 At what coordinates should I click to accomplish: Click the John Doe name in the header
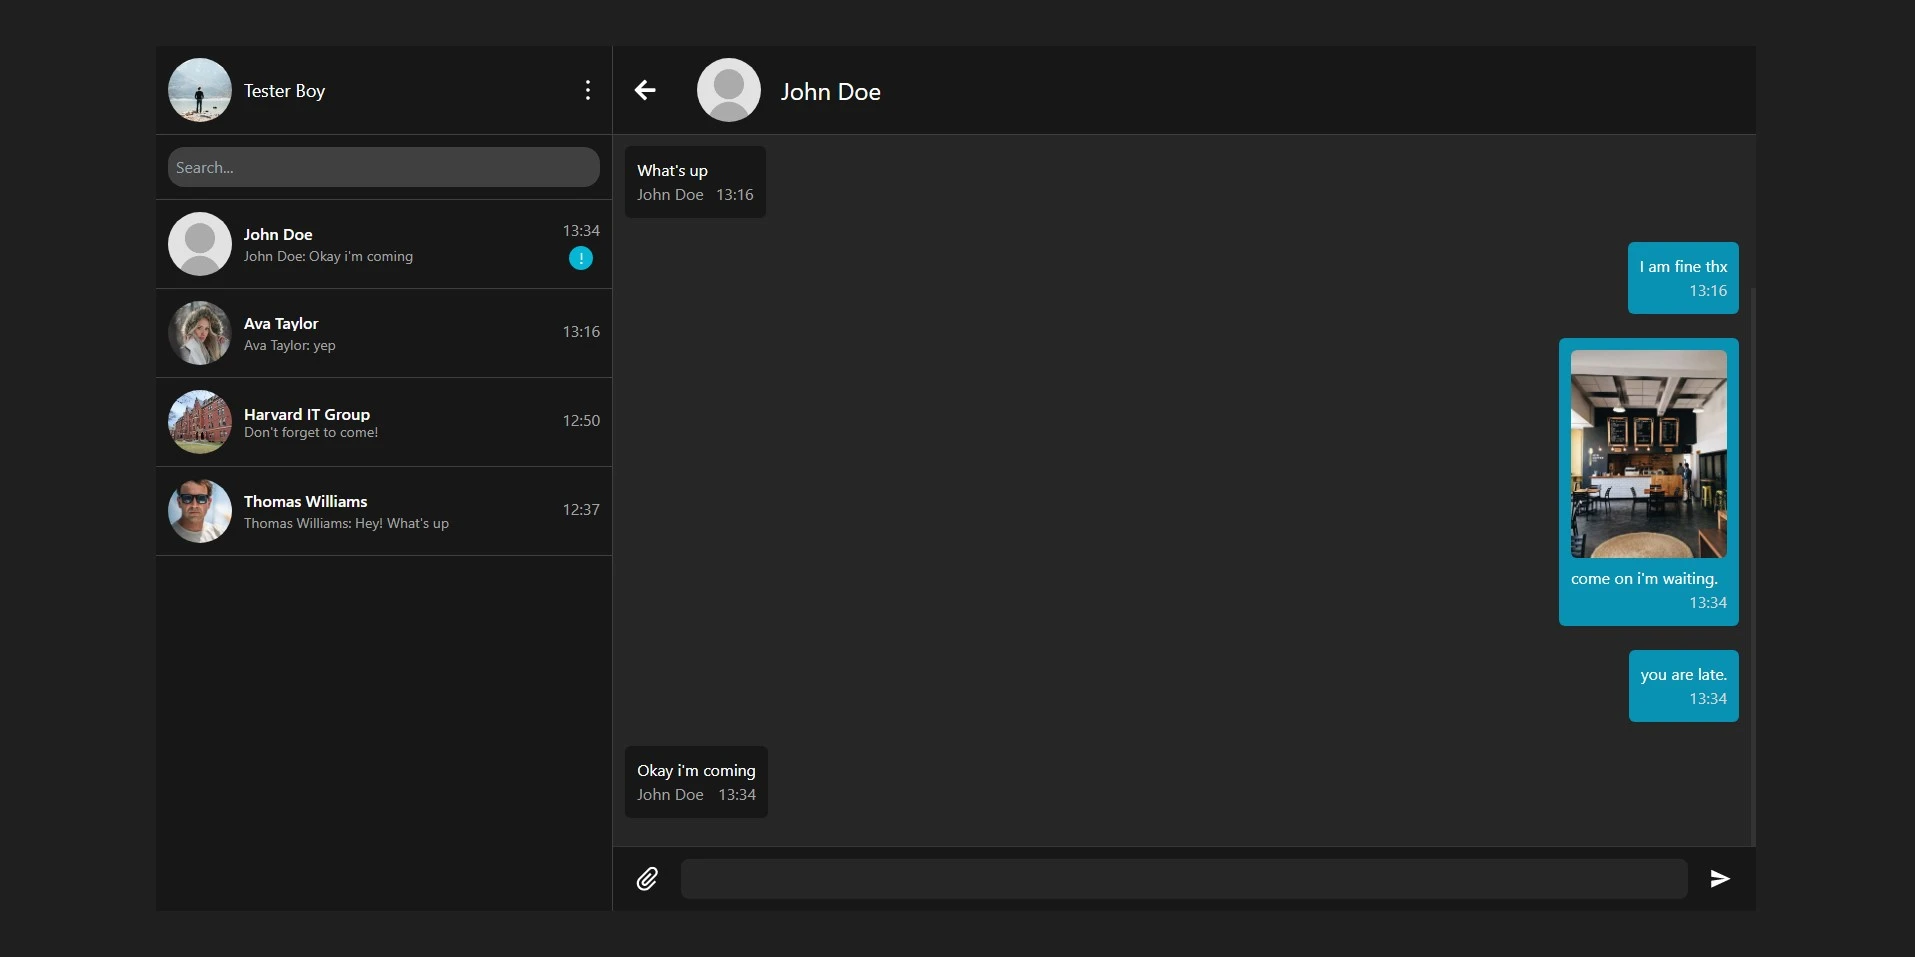click(x=831, y=91)
